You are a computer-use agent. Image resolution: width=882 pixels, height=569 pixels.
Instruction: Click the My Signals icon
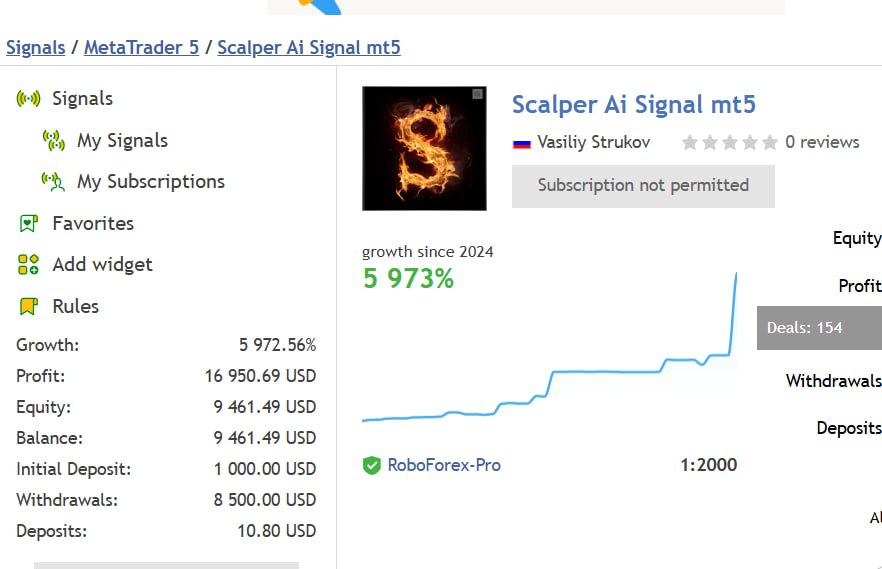pyautogui.click(x=53, y=141)
